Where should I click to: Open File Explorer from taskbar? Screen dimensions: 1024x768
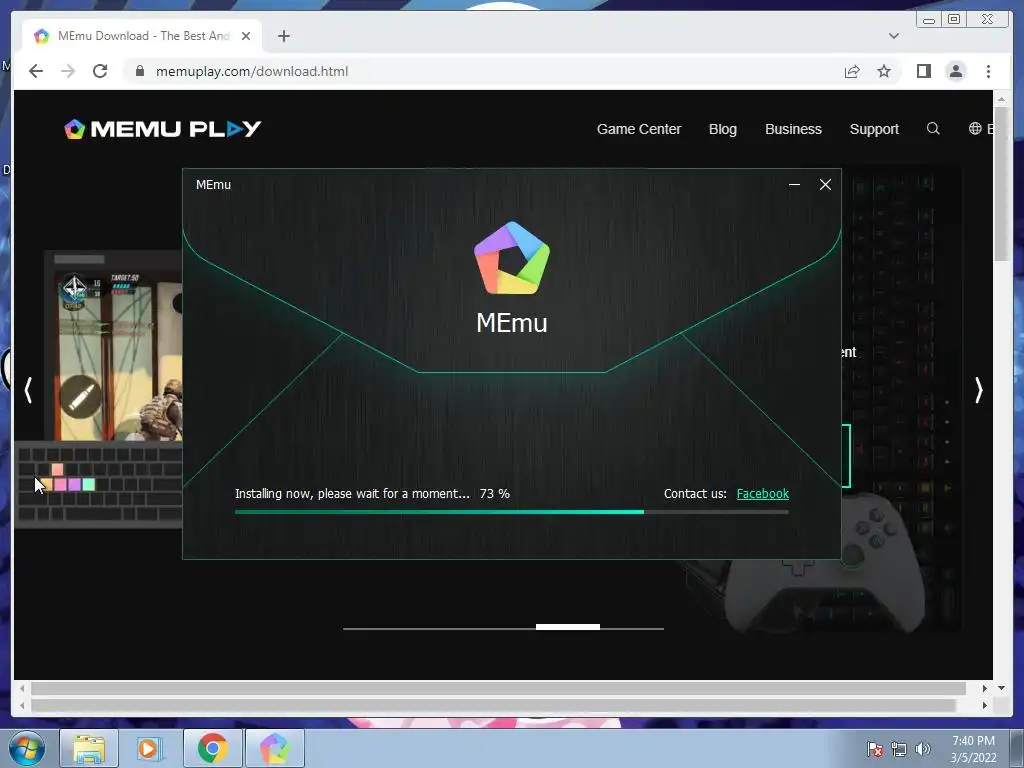89,748
